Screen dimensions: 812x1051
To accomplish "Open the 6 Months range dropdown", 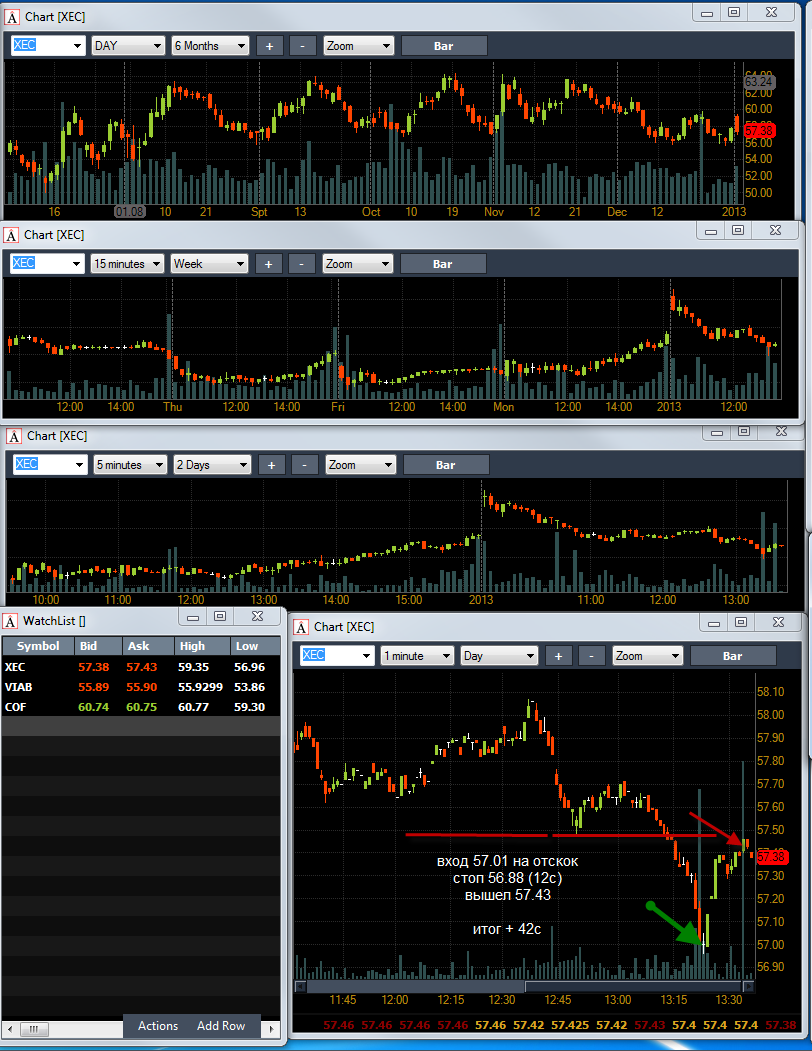I will click(x=210, y=46).
